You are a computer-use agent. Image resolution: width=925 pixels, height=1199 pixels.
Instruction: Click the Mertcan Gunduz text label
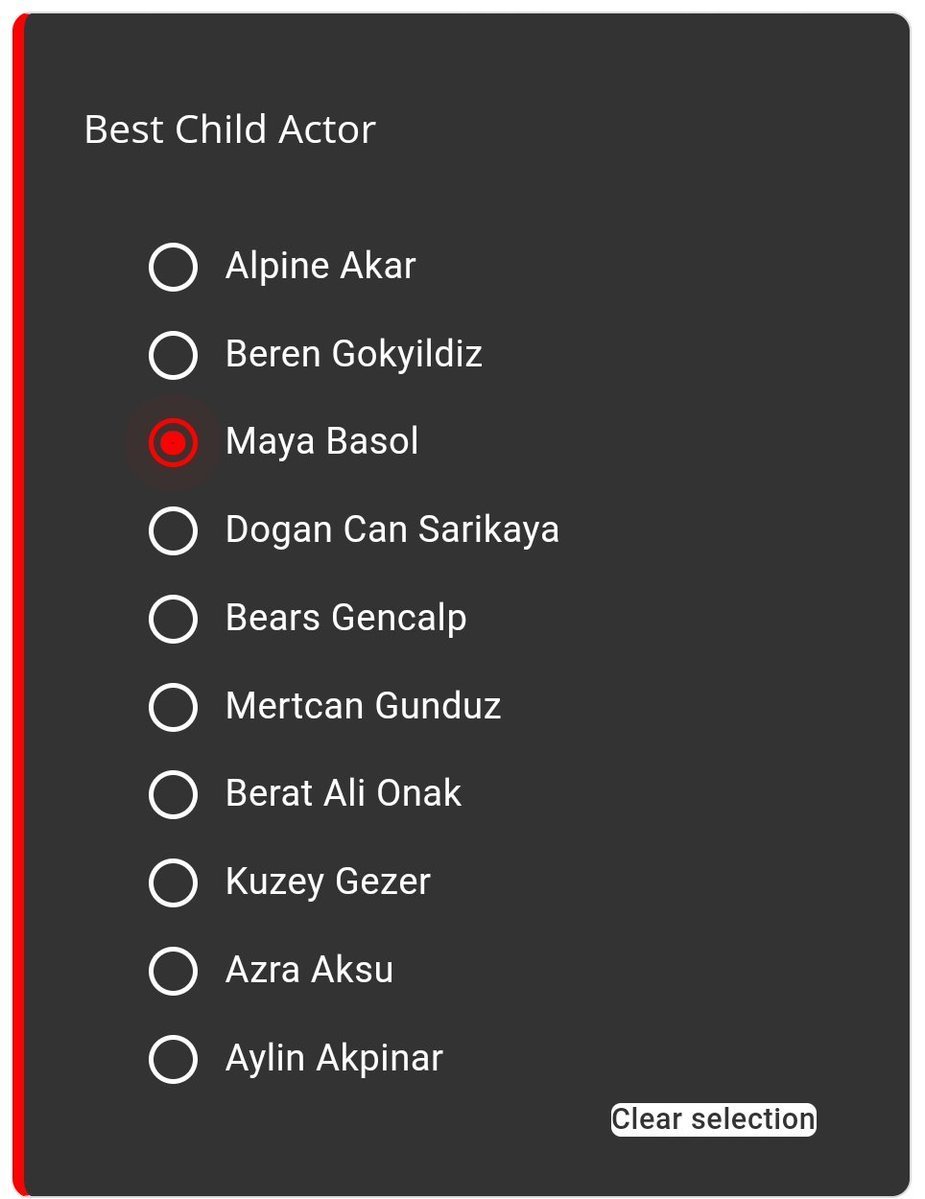[363, 706]
